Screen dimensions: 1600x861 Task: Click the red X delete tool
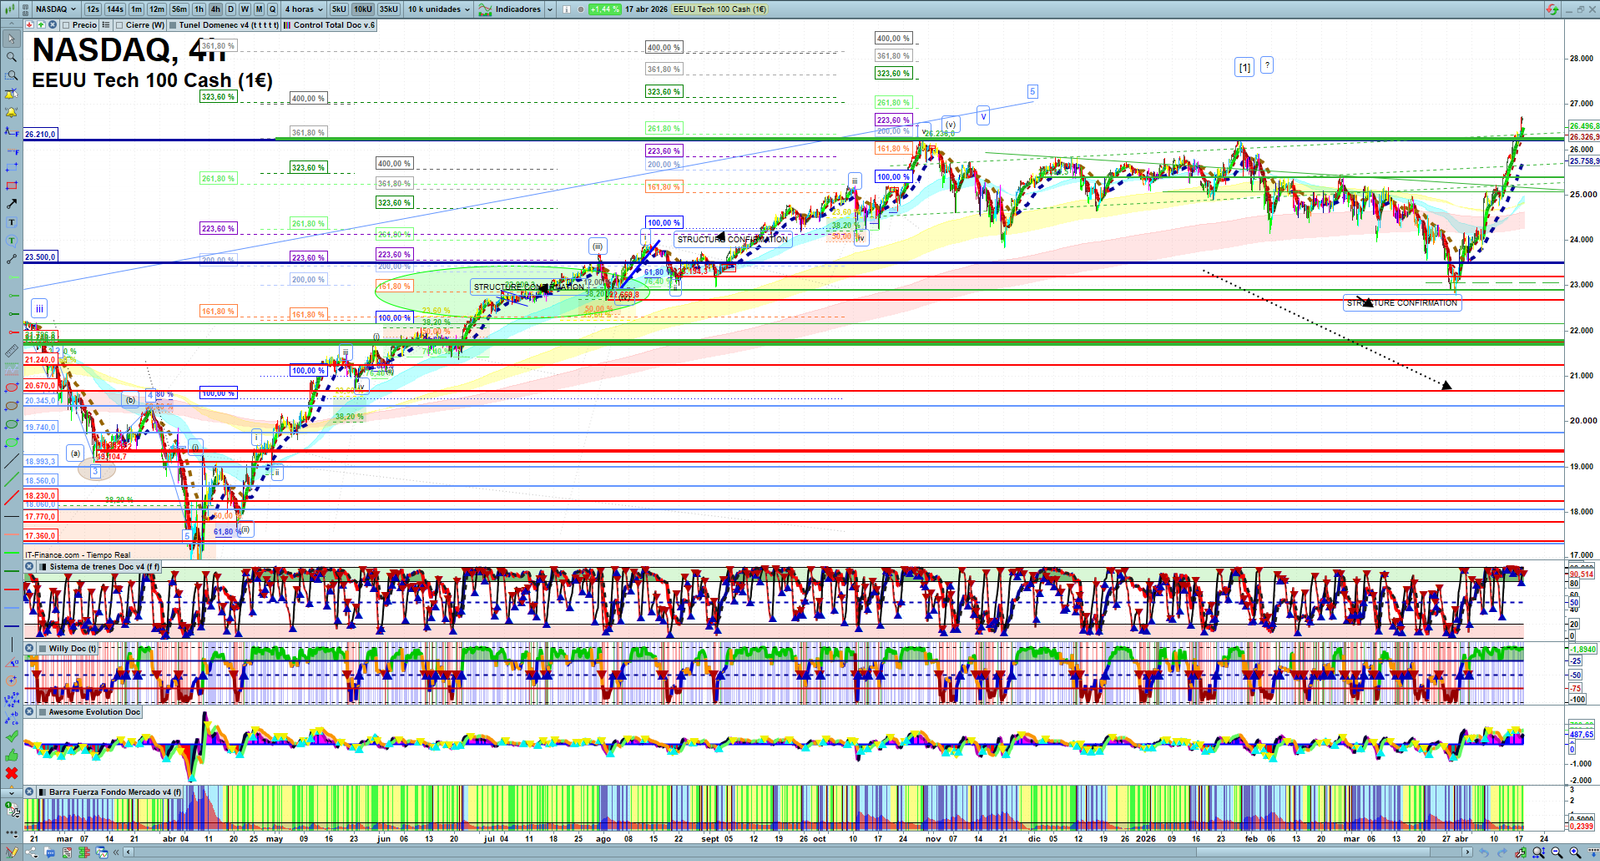11,773
